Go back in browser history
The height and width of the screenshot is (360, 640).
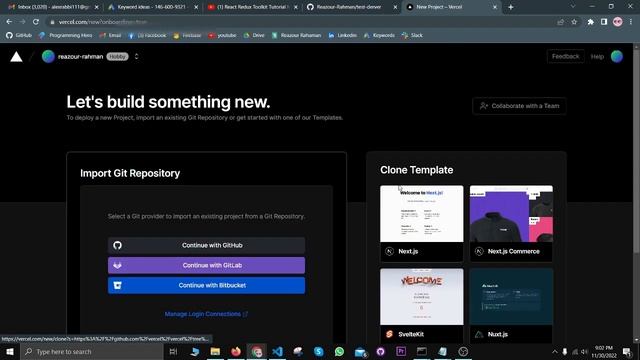pyautogui.click(x=9, y=22)
